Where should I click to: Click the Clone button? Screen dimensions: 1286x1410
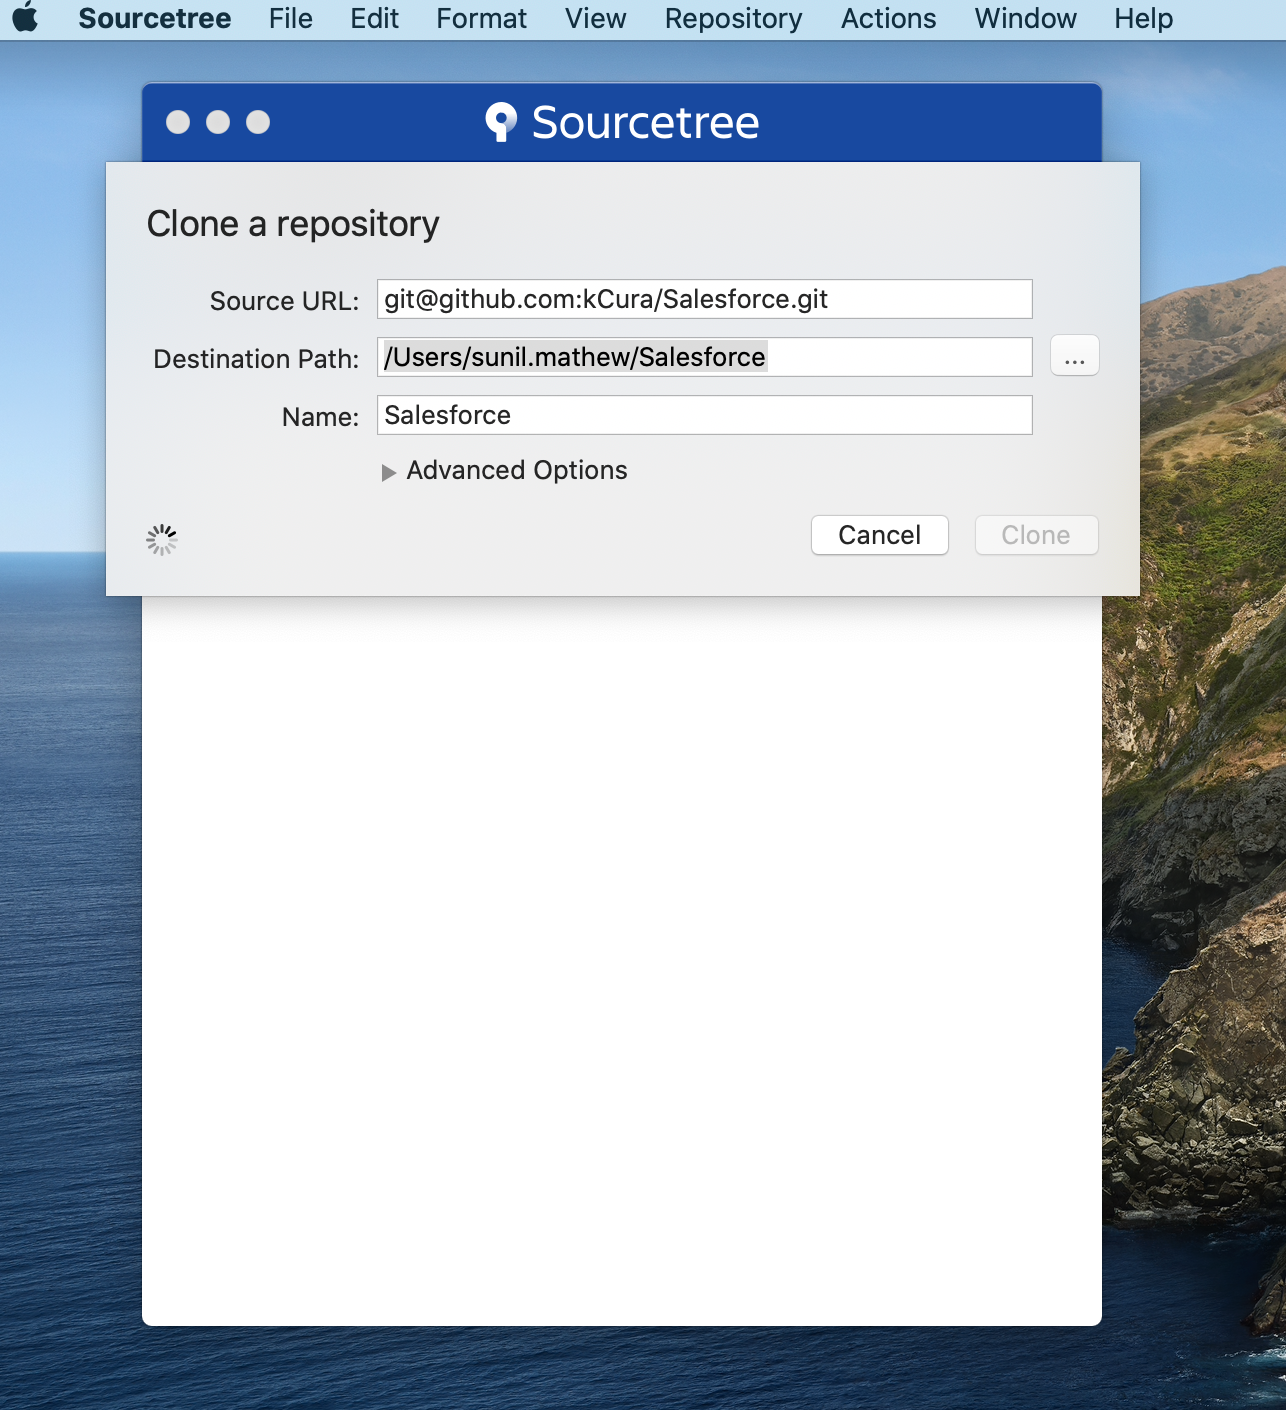point(1036,535)
